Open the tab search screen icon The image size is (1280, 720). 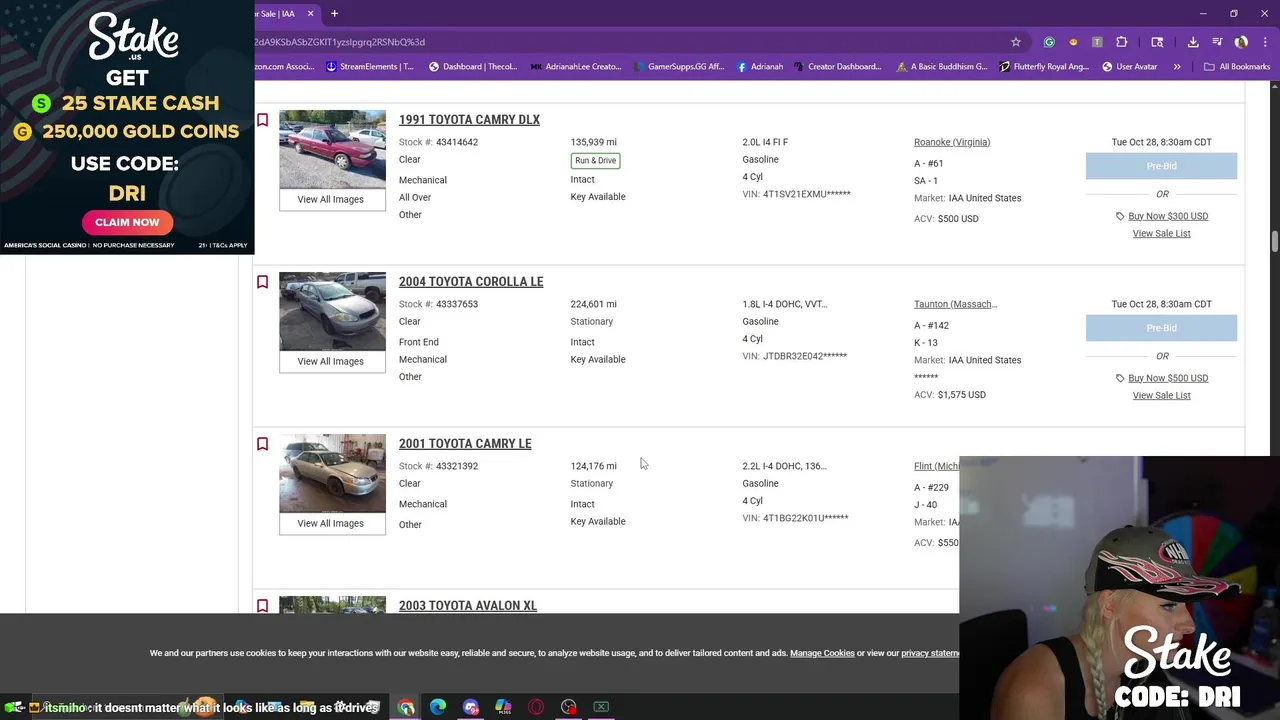click(1157, 42)
